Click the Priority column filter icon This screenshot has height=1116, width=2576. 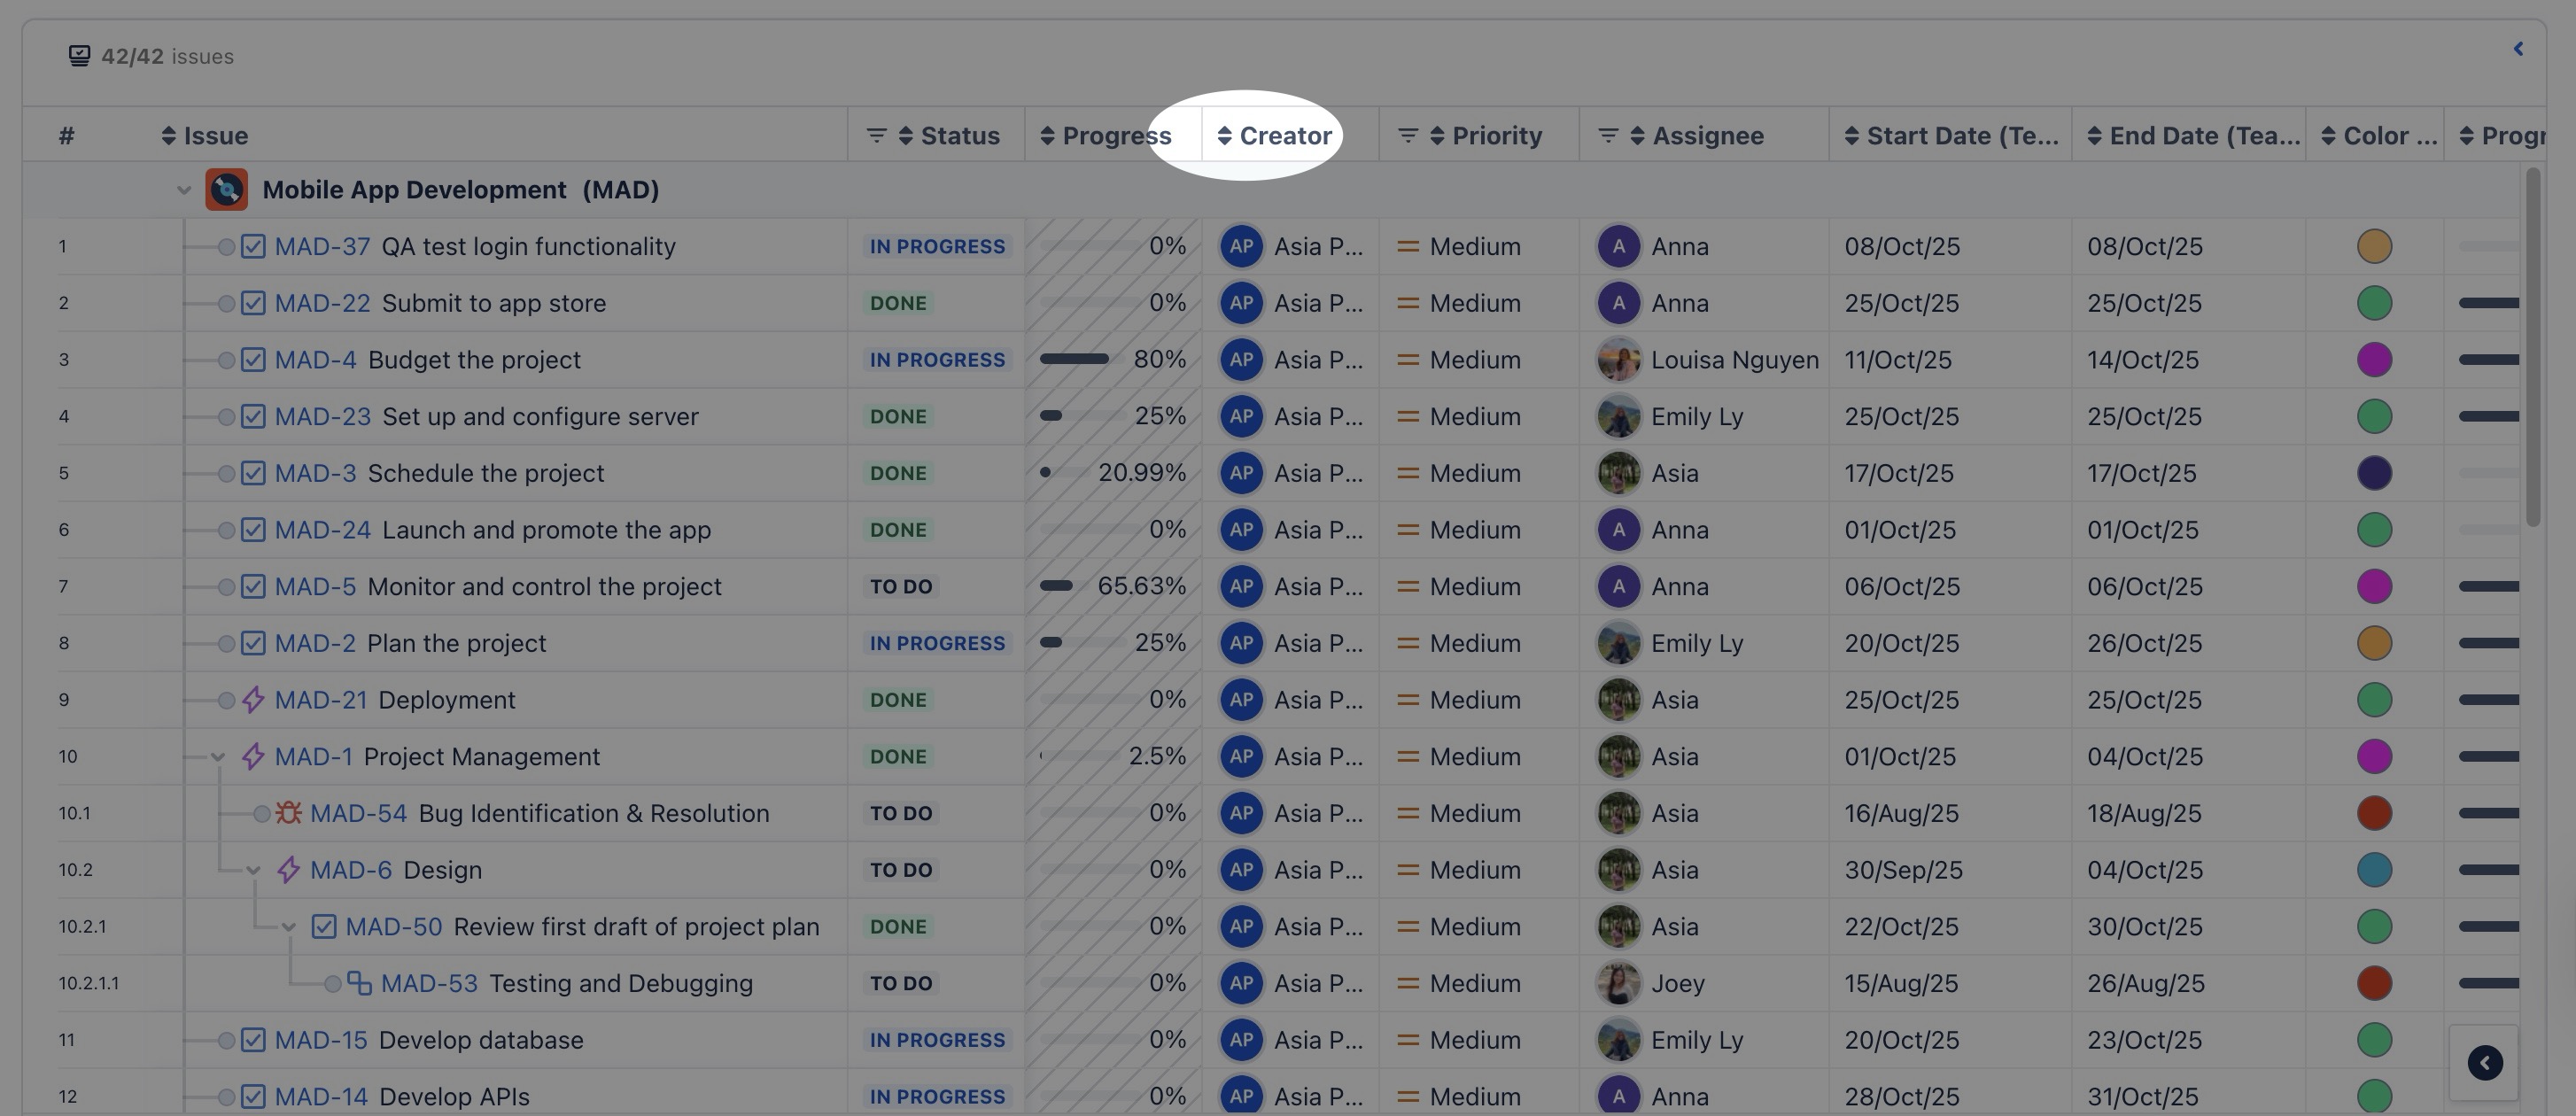coord(1407,135)
